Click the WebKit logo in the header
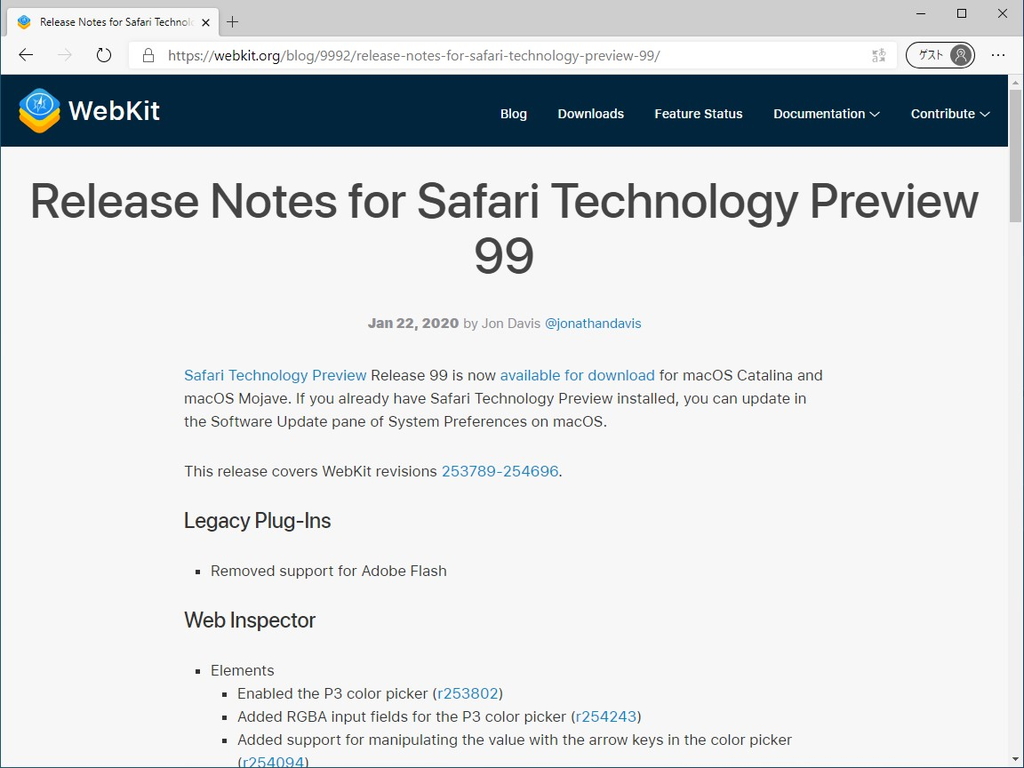 (38, 111)
